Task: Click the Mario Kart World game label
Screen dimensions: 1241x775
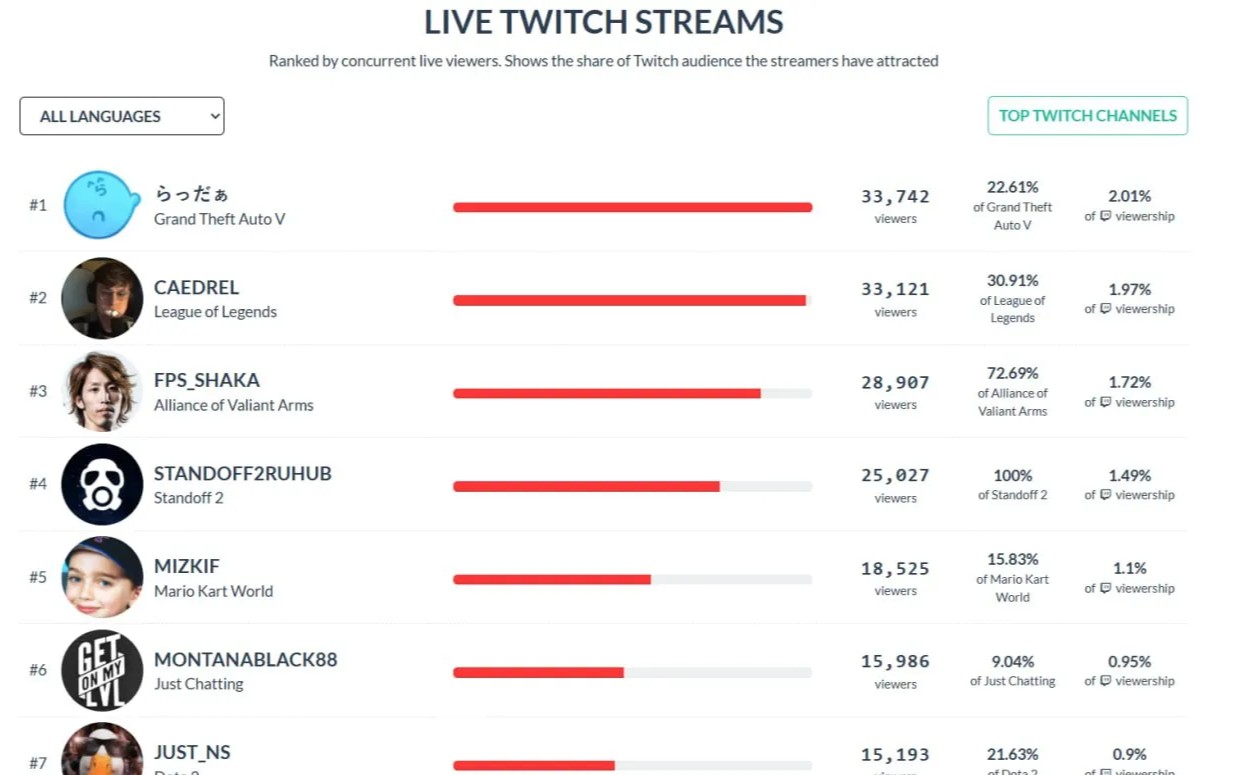Action: point(213,591)
